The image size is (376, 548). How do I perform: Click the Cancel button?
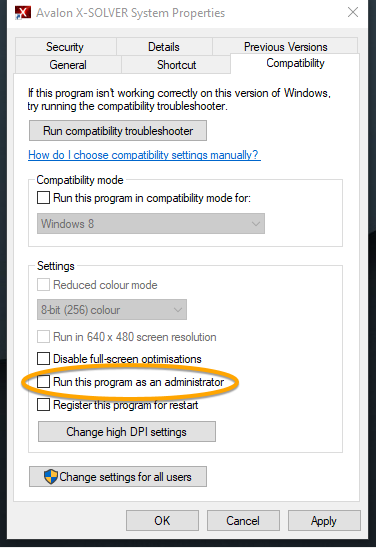(243, 520)
